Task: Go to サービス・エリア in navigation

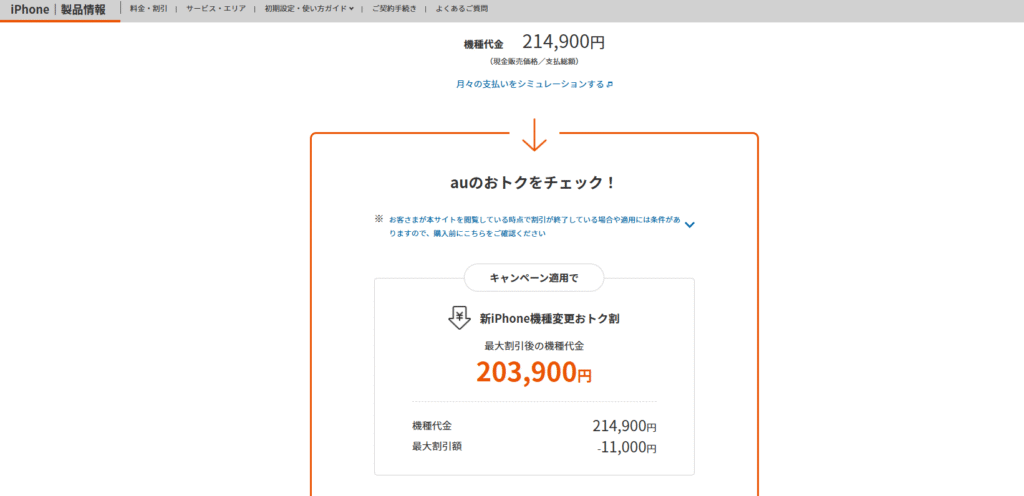Action: tap(215, 8)
